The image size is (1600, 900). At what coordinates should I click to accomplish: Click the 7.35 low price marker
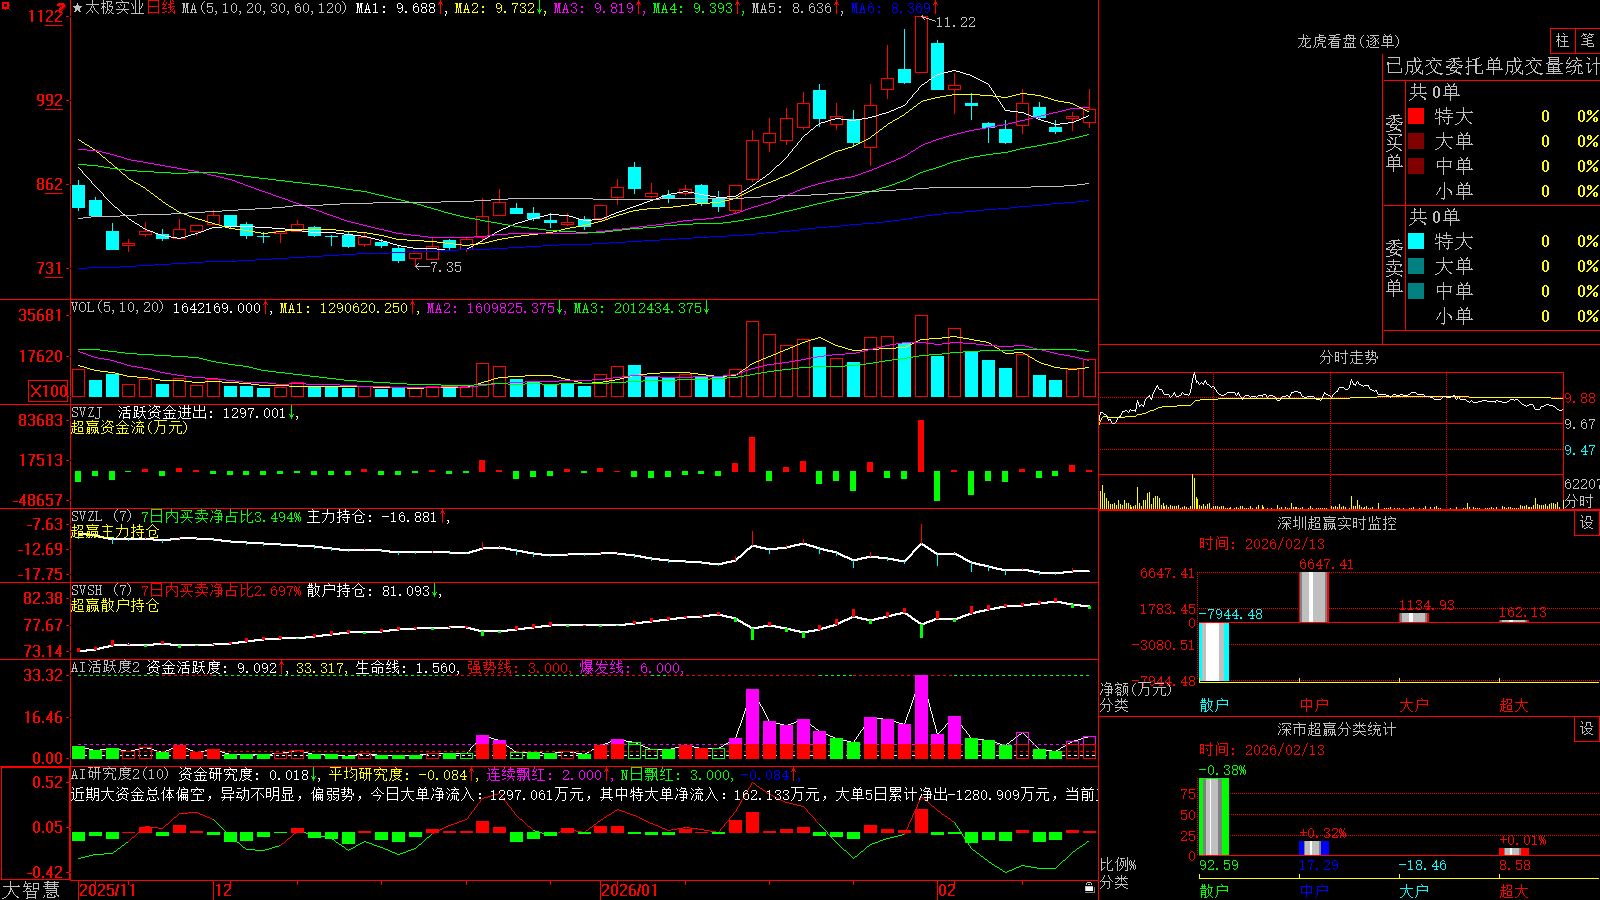446,267
